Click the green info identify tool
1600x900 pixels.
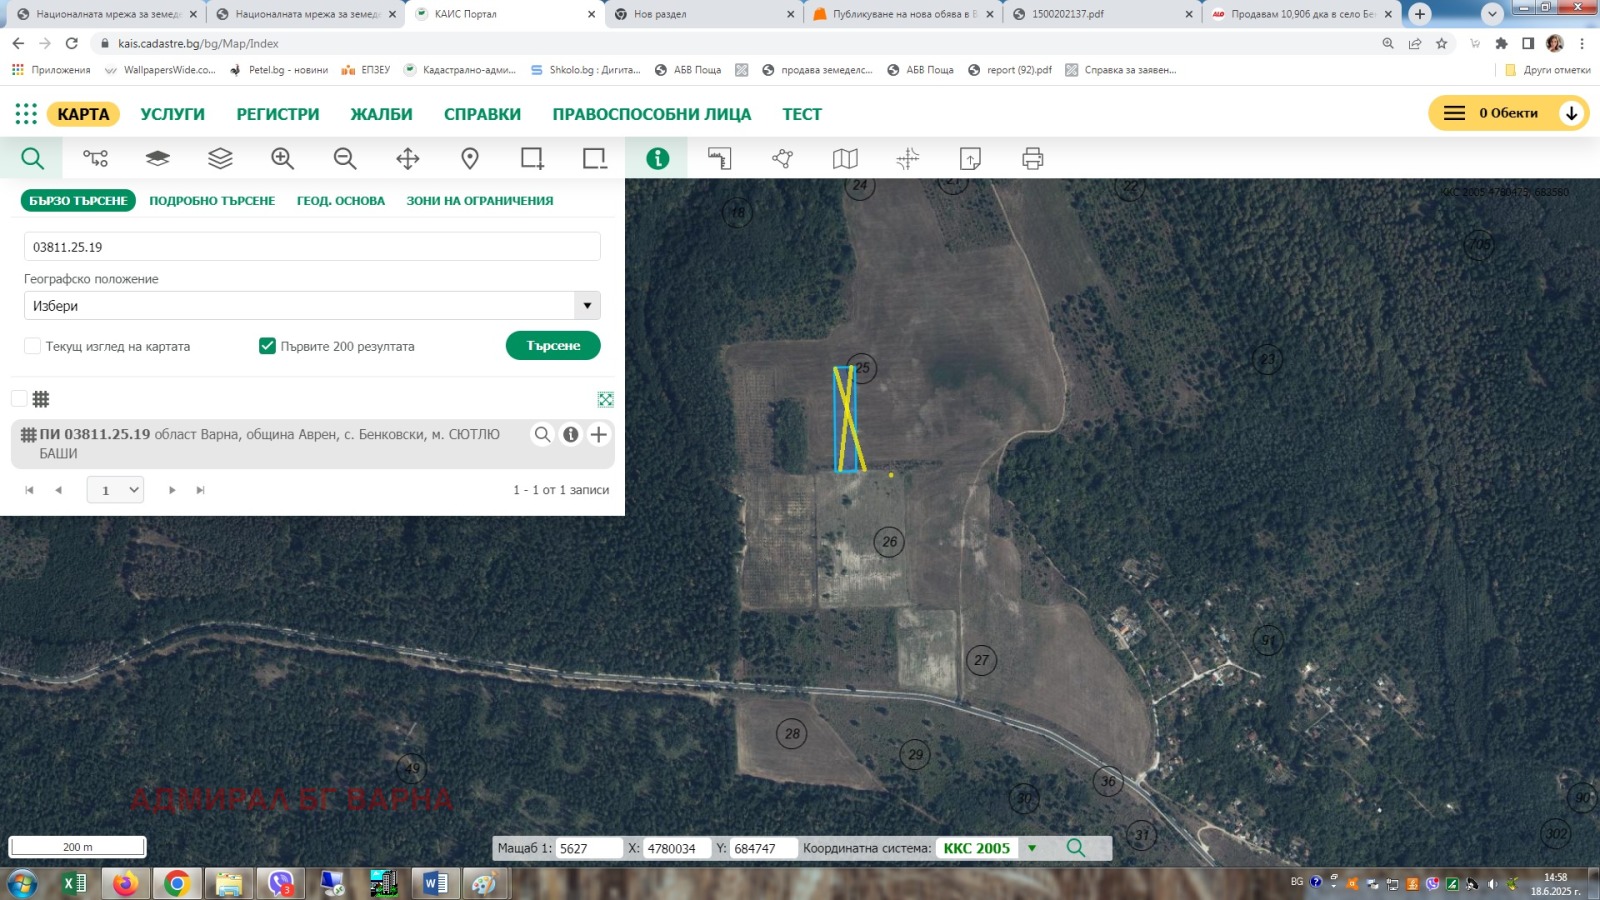point(657,158)
